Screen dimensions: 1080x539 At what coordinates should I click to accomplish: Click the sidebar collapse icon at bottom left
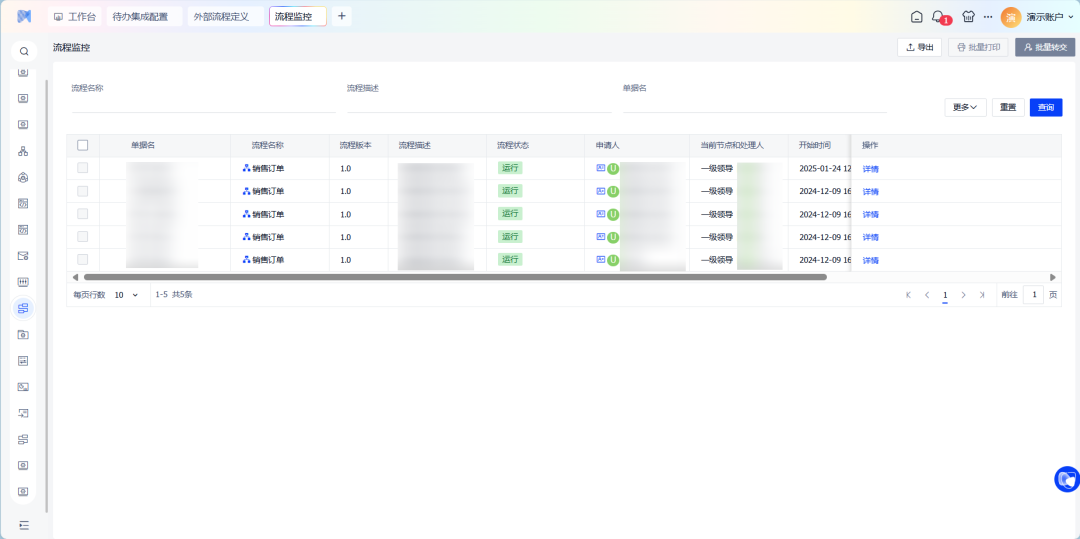[24, 525]
